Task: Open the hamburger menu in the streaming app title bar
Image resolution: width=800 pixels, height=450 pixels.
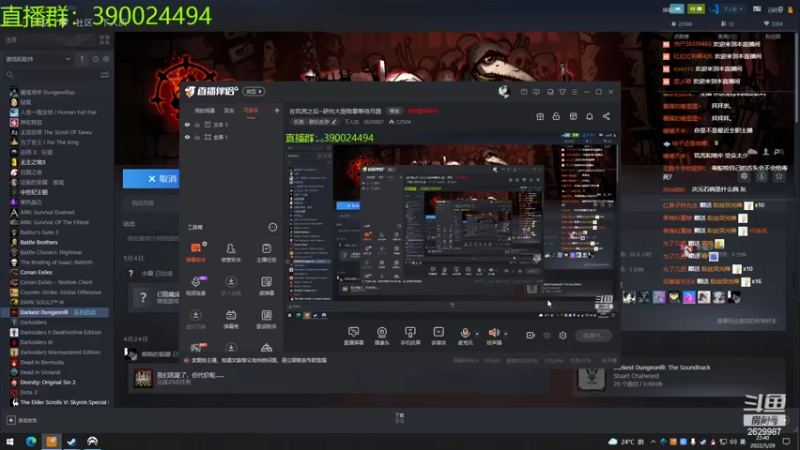Action: [x=574, y=92]
